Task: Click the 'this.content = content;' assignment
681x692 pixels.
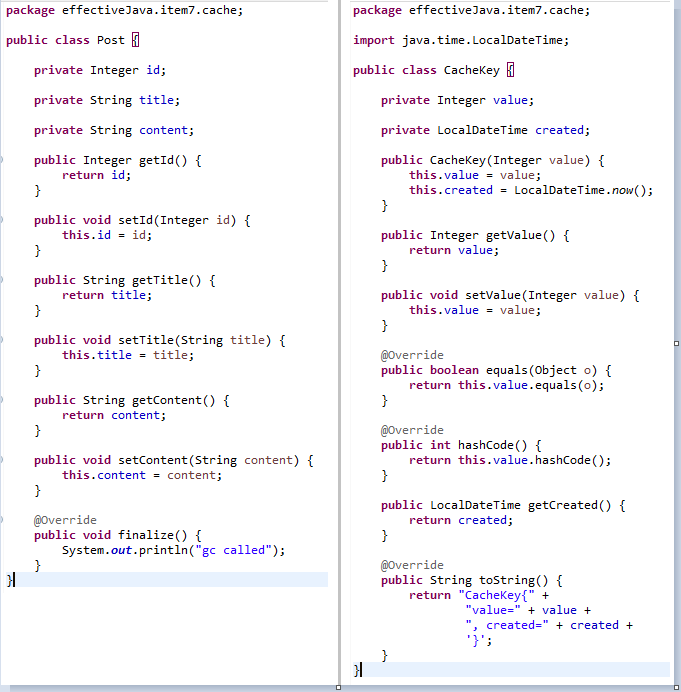Action: 142,475
